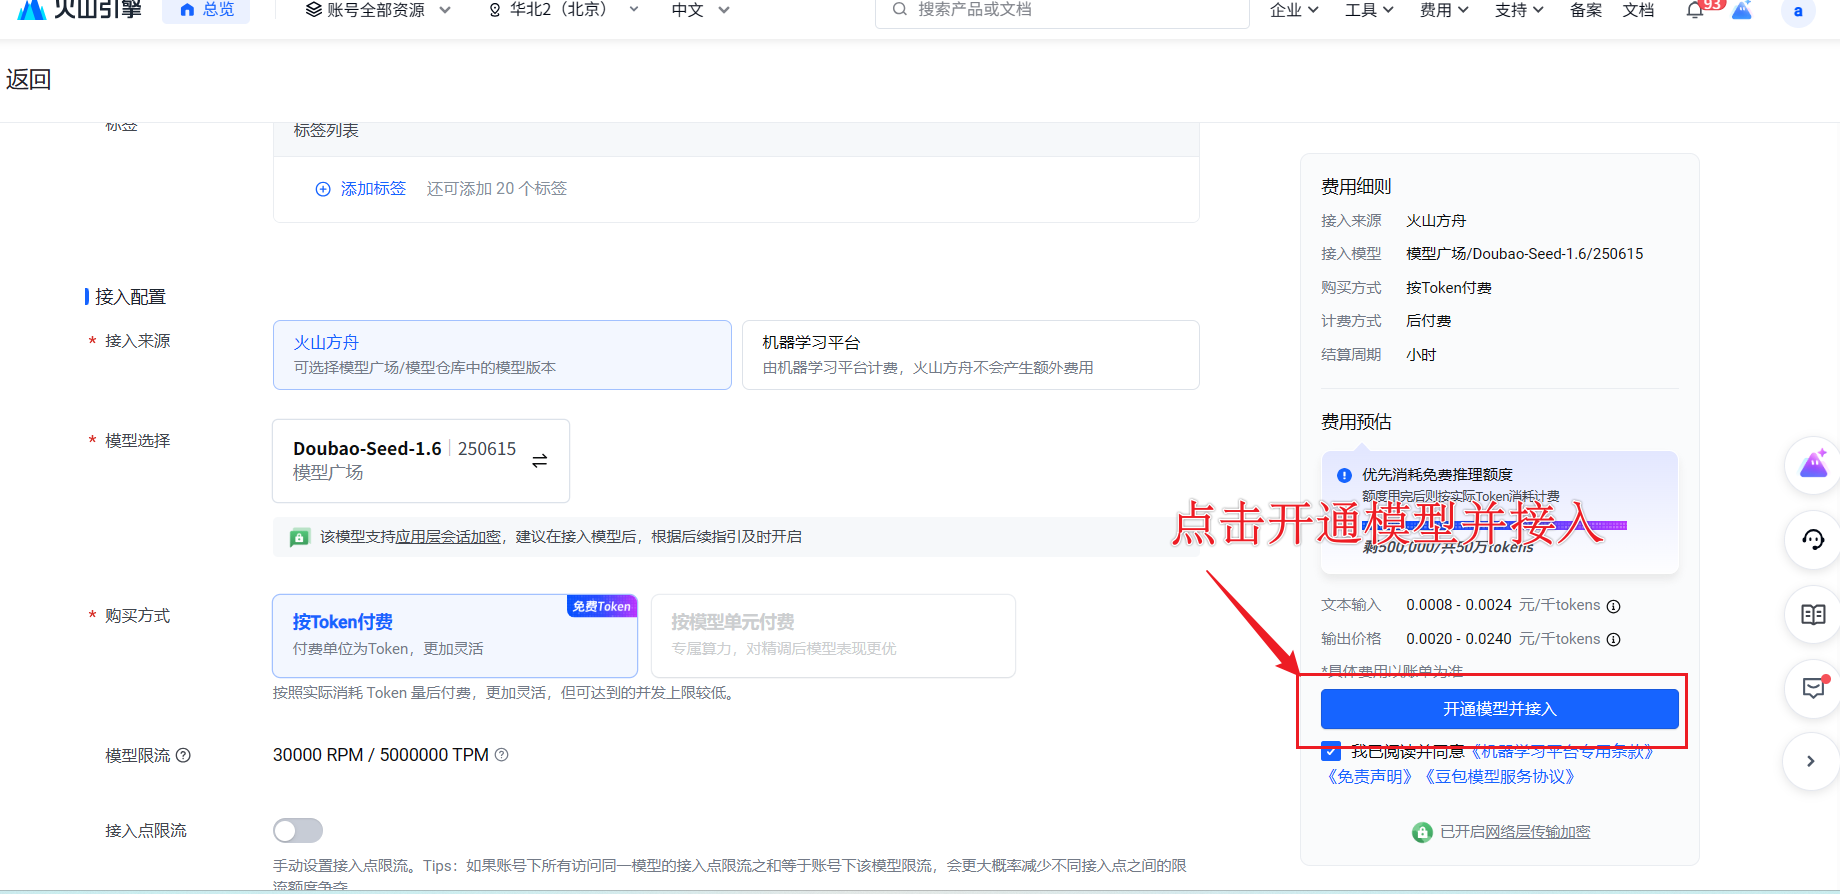Click the Volcano Engine logo
Viewport: 1840px width, 894px height.
pyautogui.click(x=80, y=9)
